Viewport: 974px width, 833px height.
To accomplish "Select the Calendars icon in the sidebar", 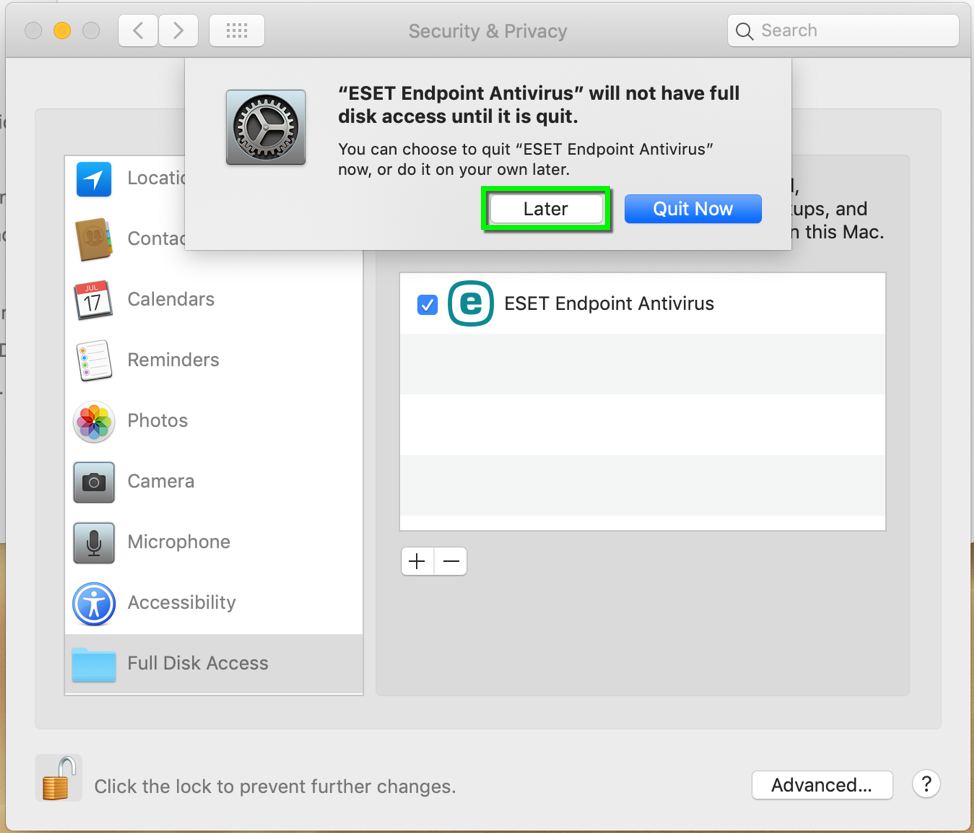I will 93,299.
